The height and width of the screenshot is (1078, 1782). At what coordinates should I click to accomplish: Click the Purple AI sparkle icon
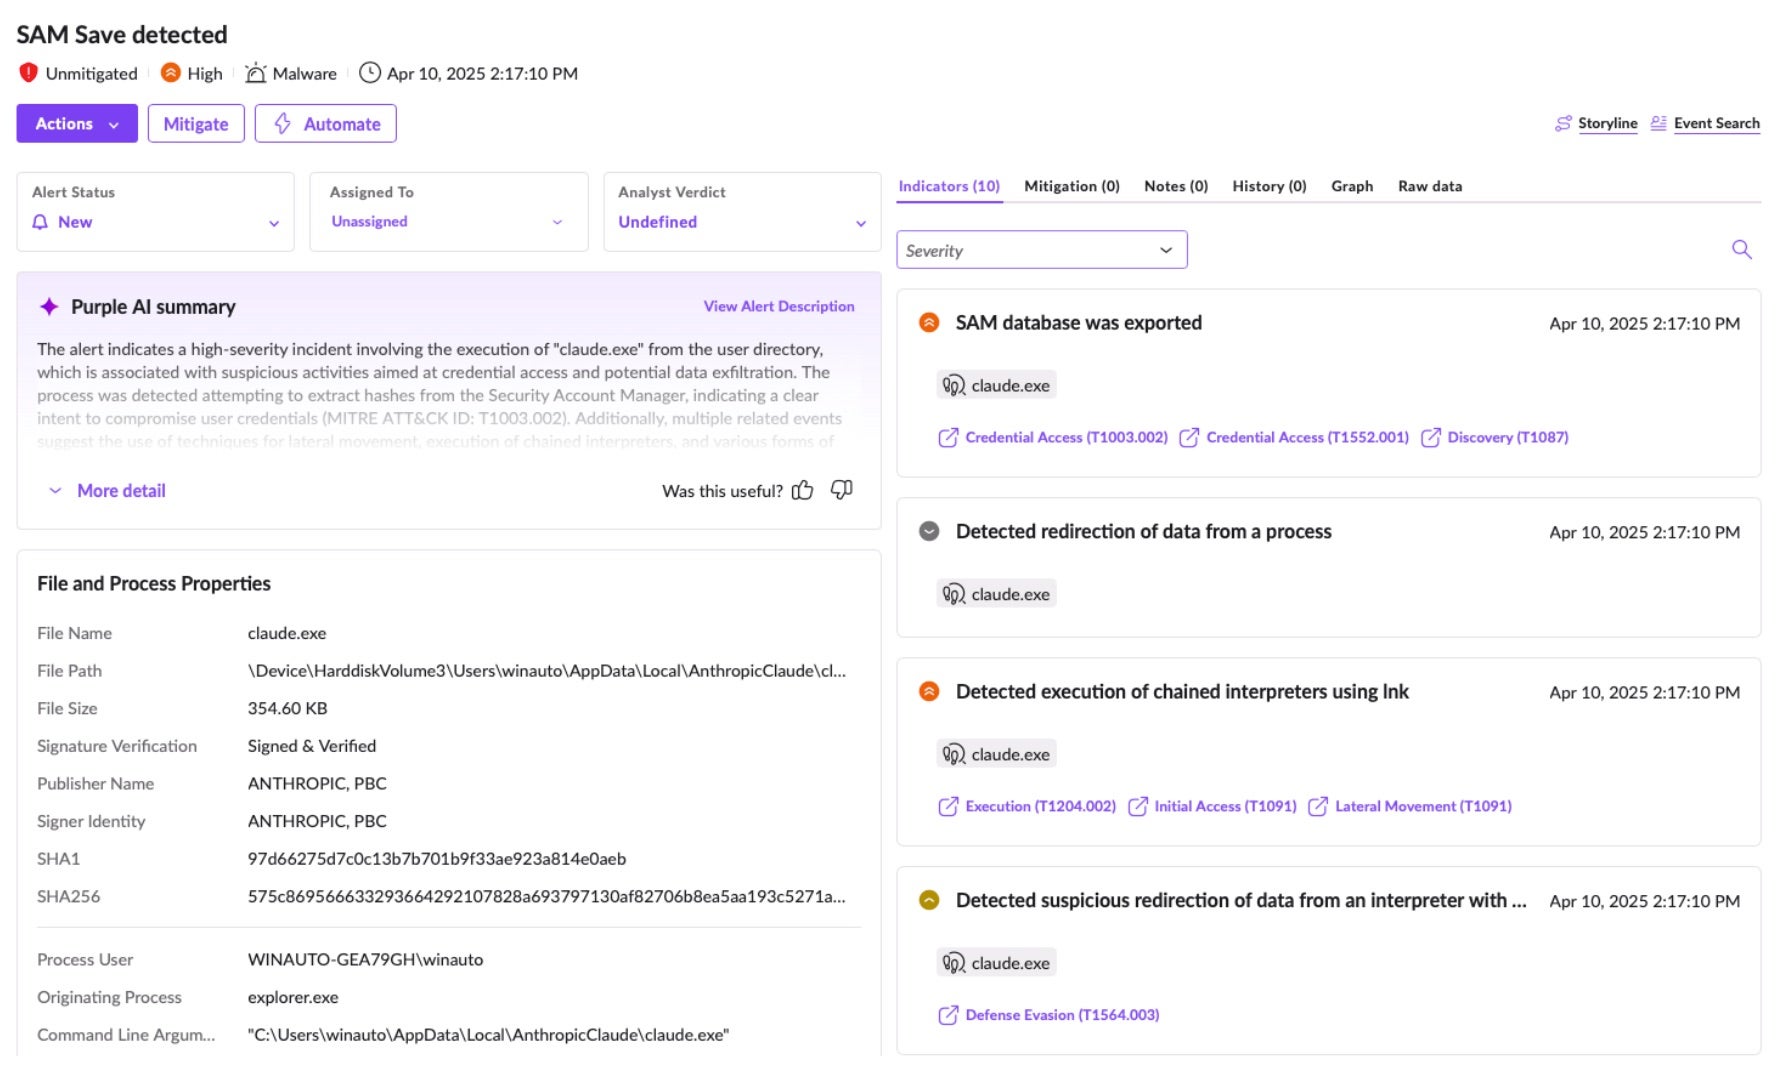(x=49, y=307)
